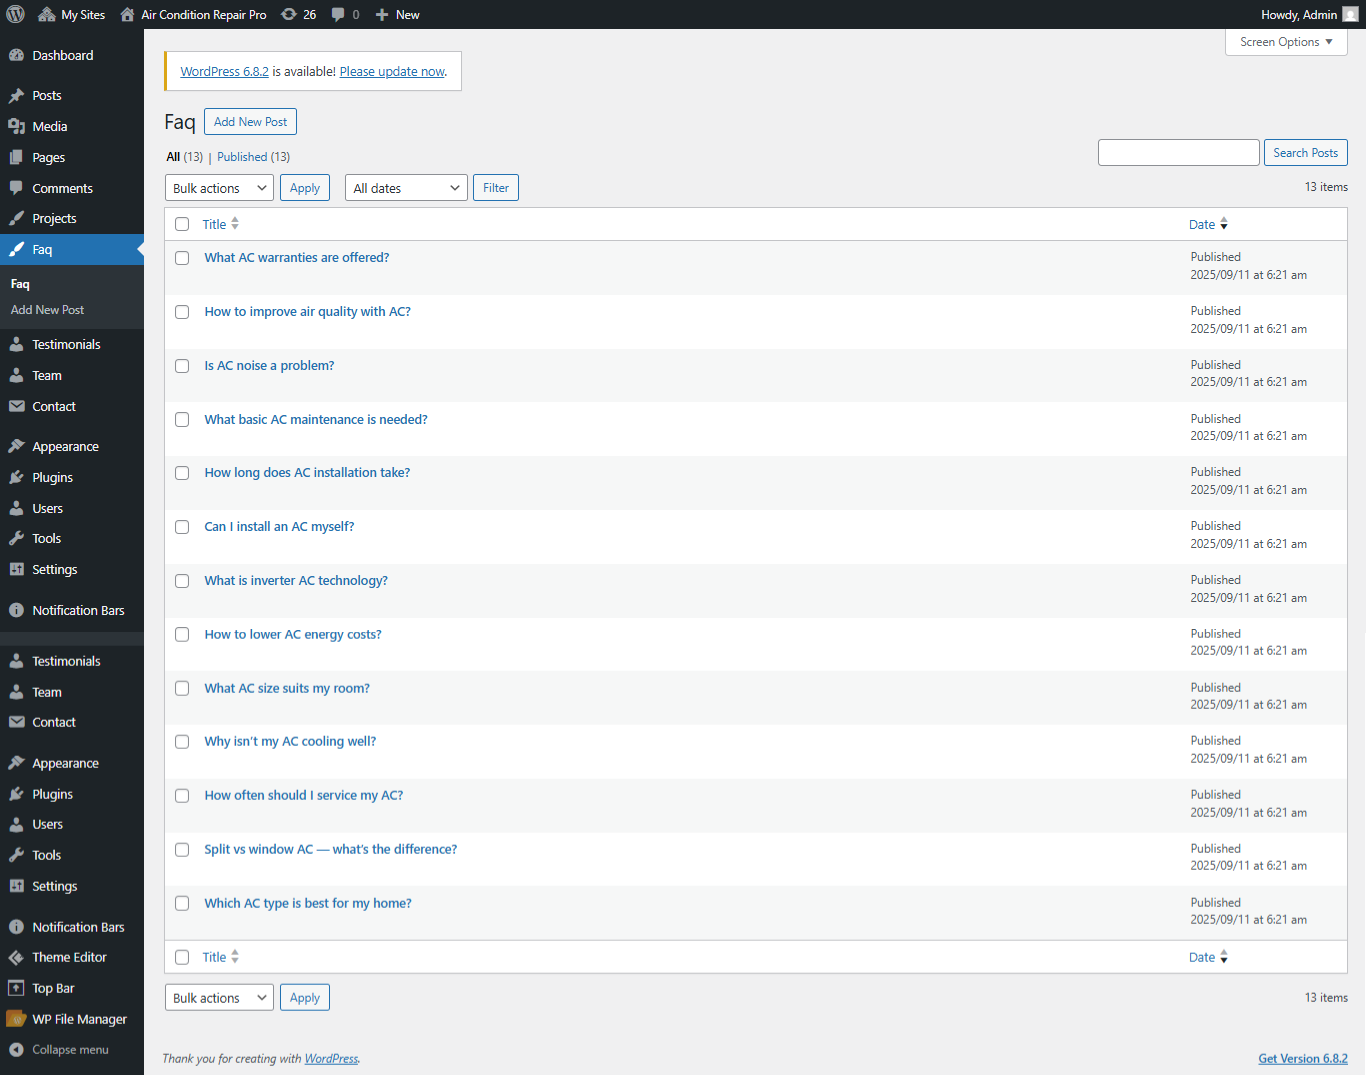Expand the All dates filter dropdown

(406, 188)
